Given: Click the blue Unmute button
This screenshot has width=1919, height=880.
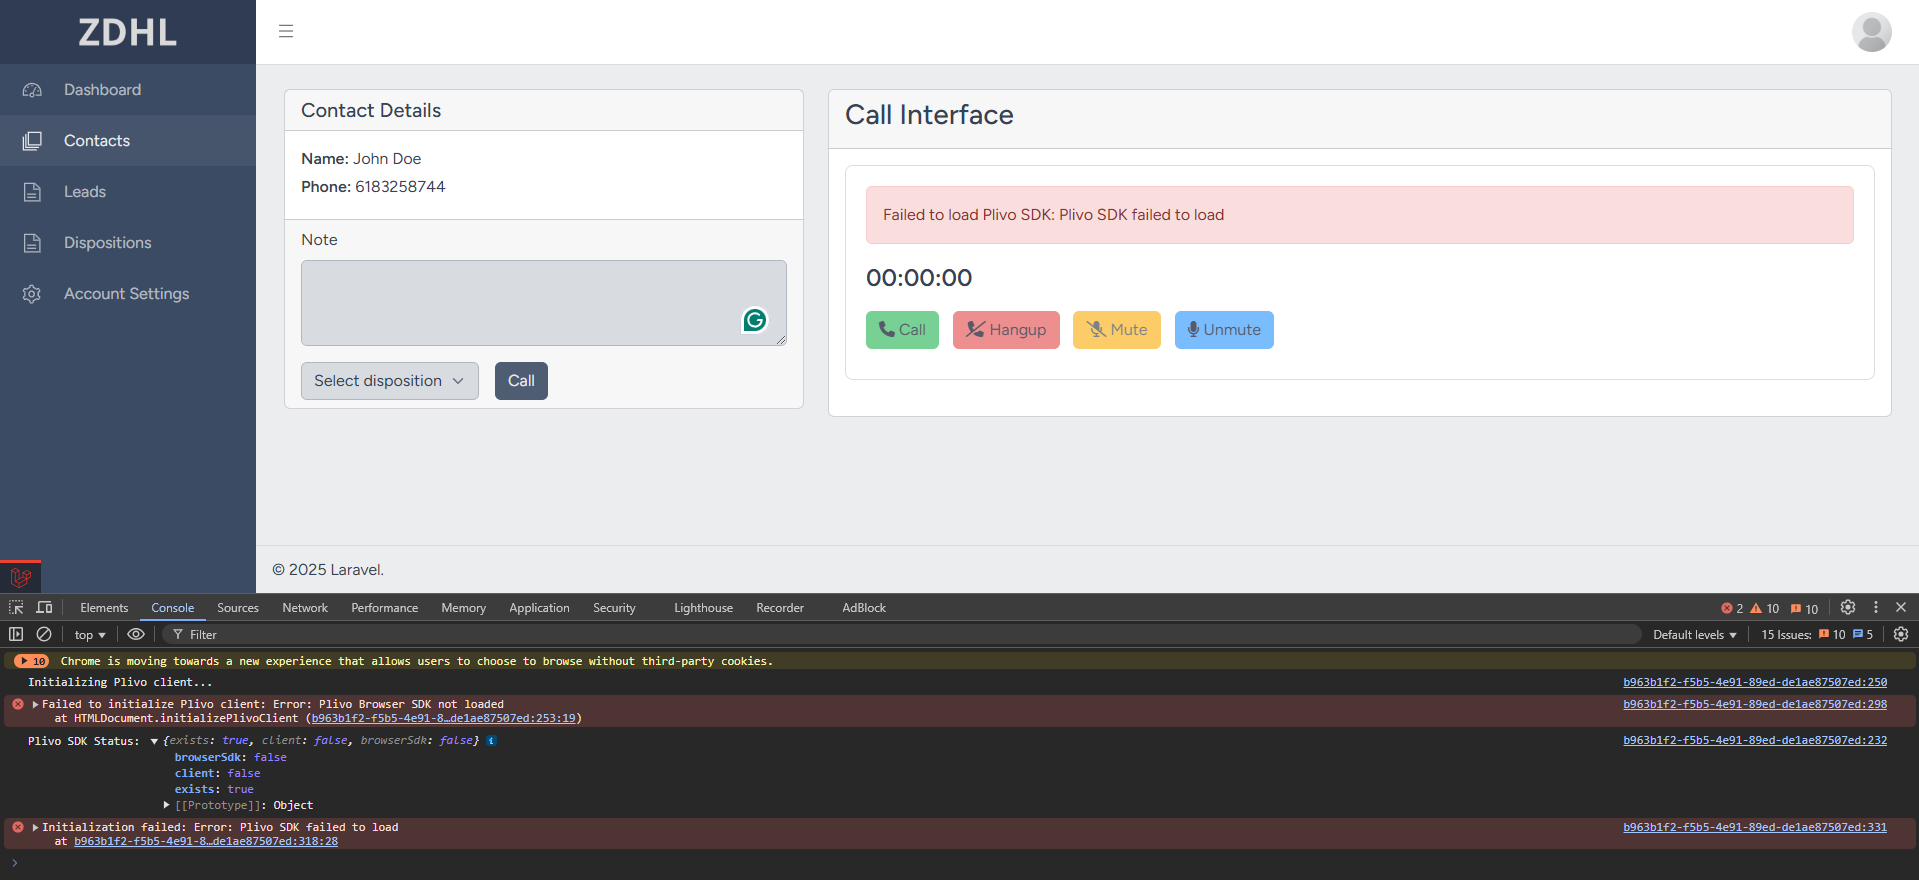Looking at the screenshot, I should 1224,330.
